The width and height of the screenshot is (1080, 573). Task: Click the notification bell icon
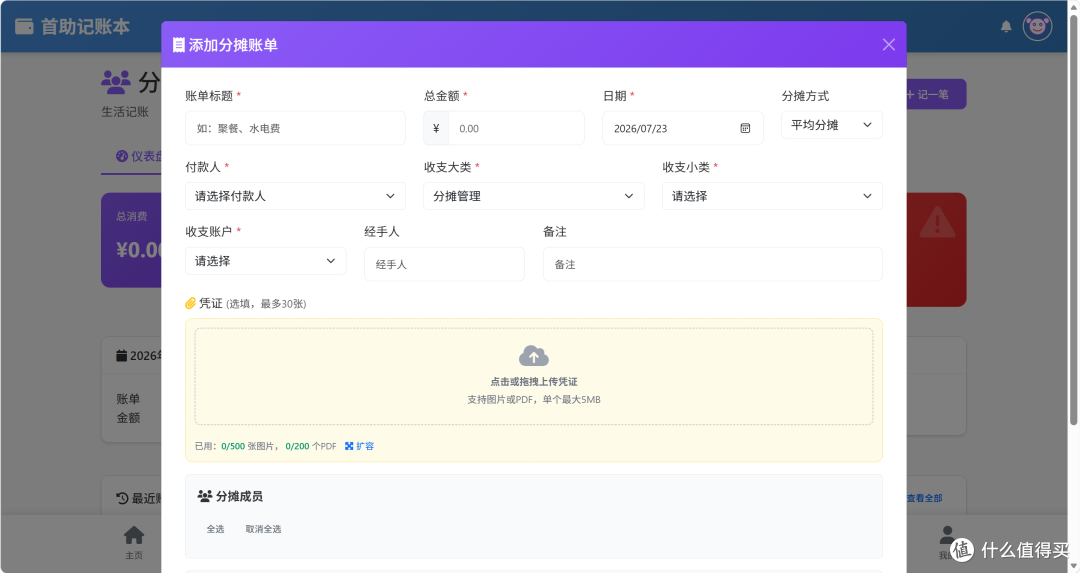(1006, 26)
